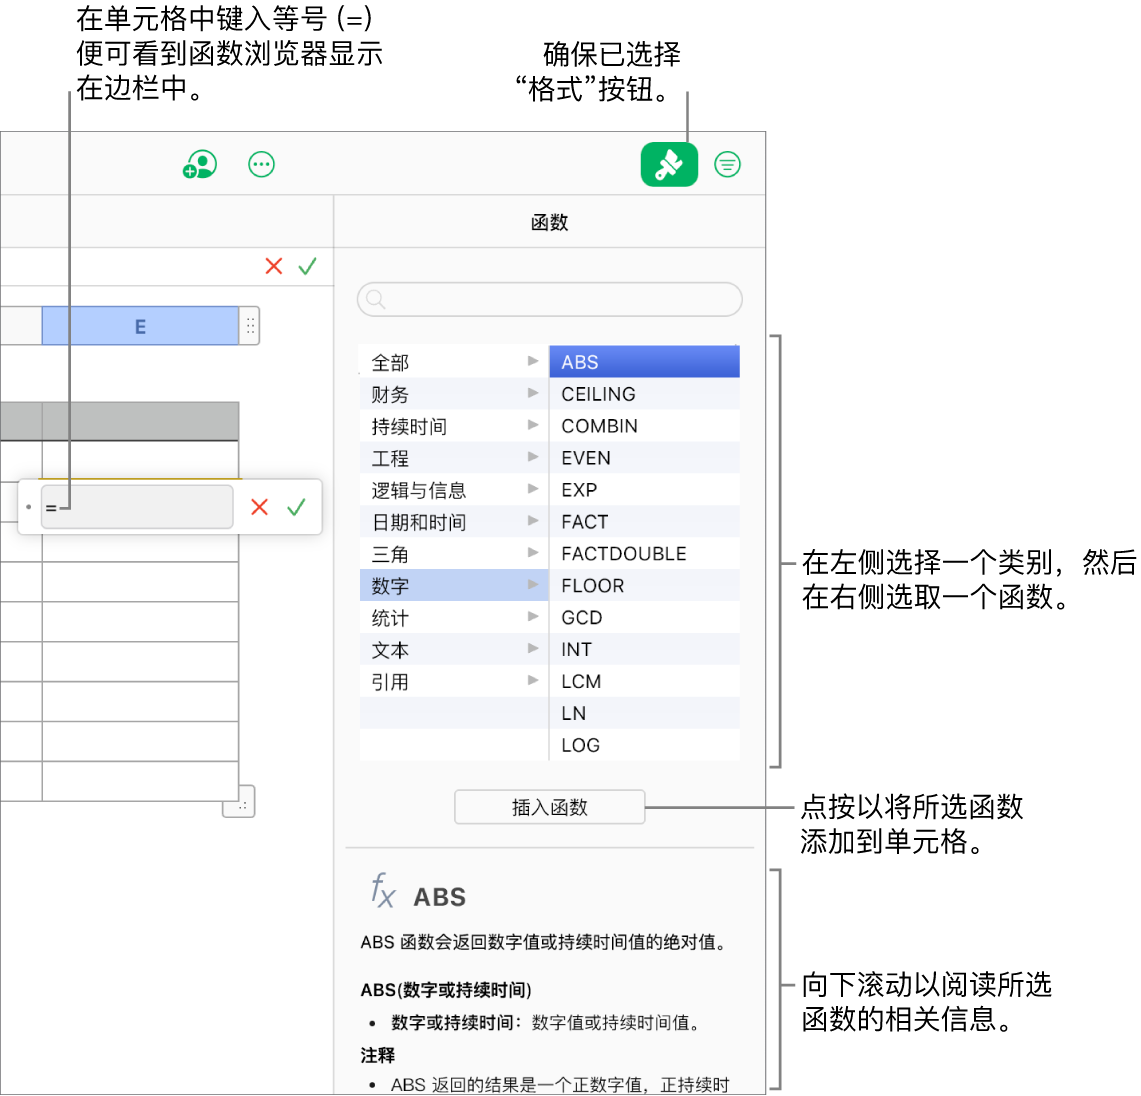Image resolution: width=1141 pixels, height=1096 pixels.
Task: Expand the 统计 category disclosure arrow
Action: click(x=533, y=617)
